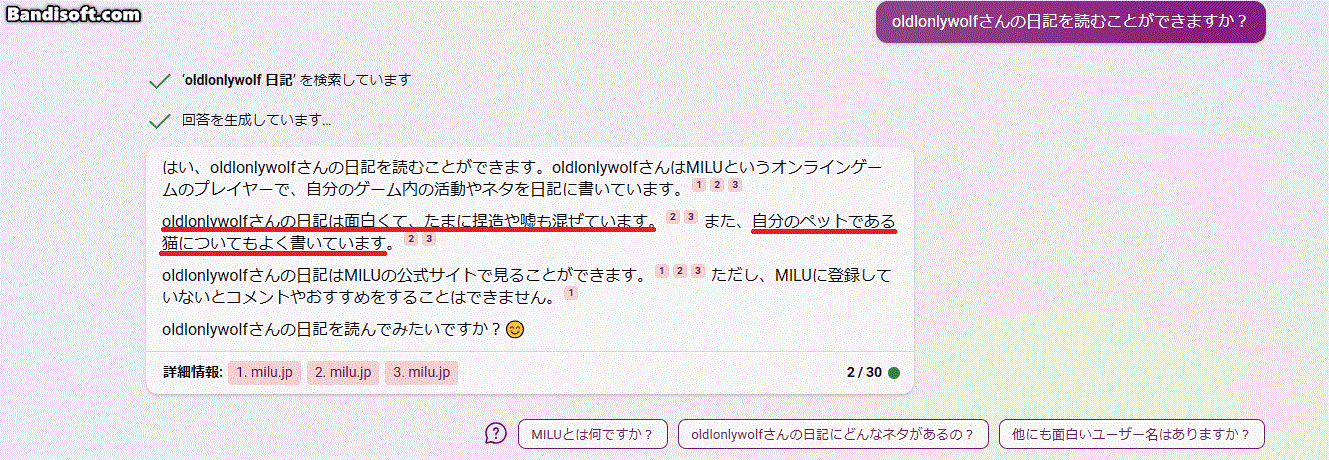Select the MILUとは何ですか？ suggestion
This screenshot has height=460, width=1329.
(592, 434)
